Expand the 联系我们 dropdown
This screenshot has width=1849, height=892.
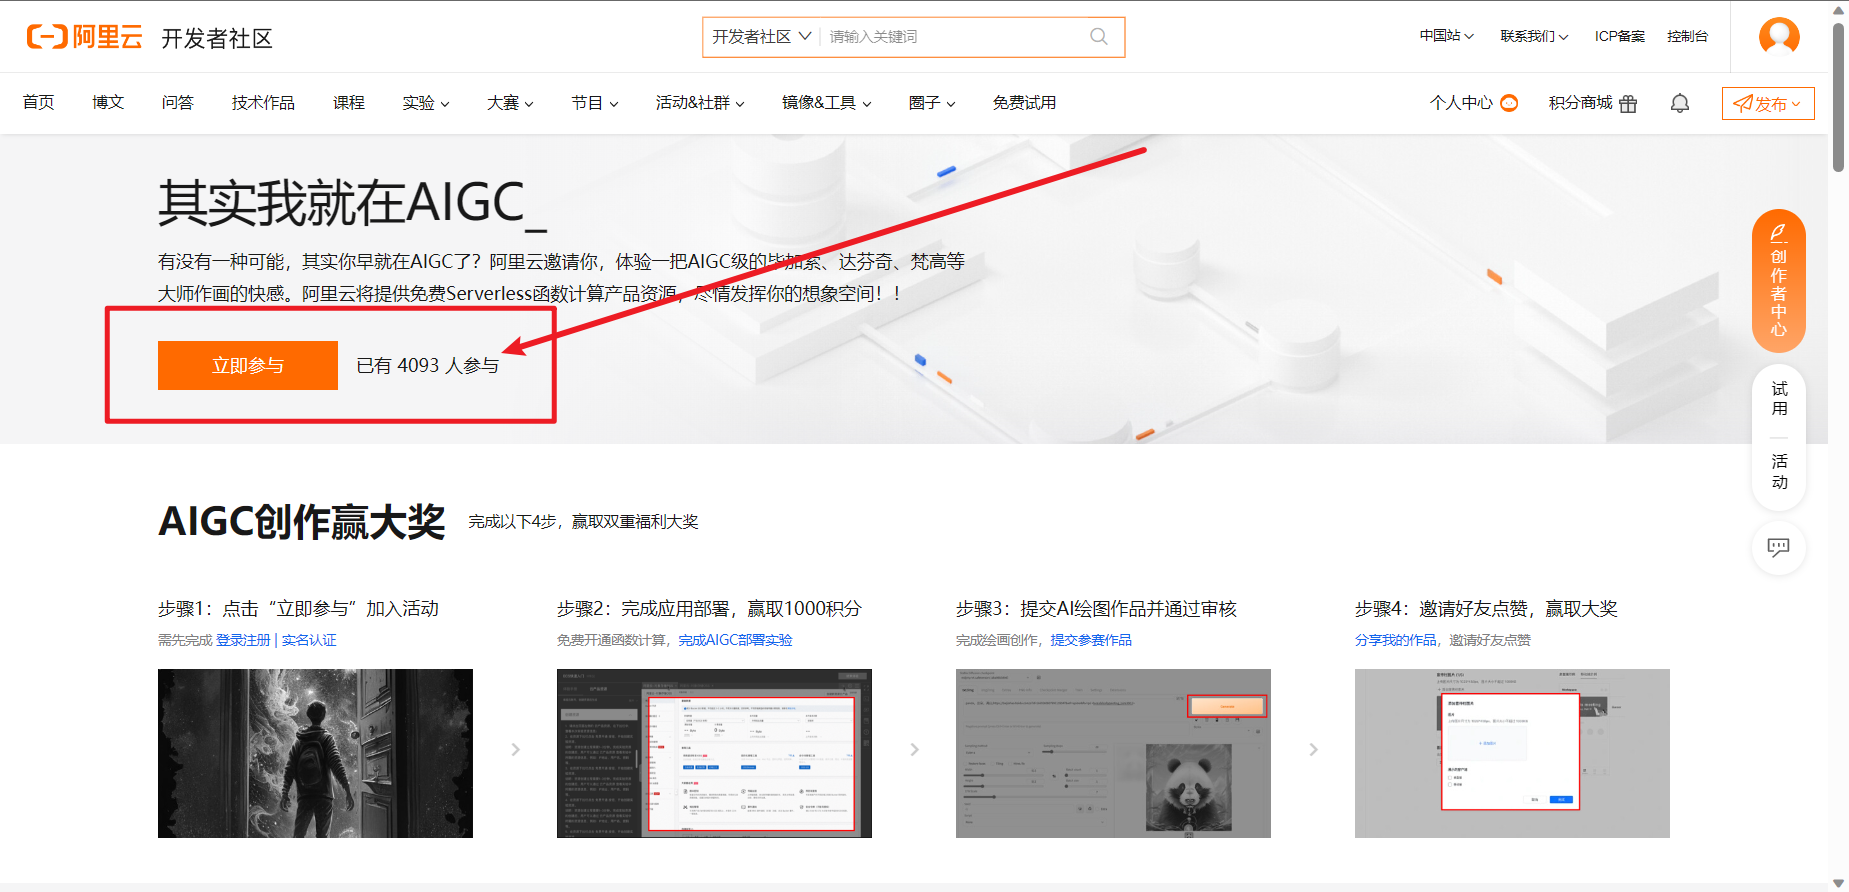pyautogui.click(x=1534, y=36)
